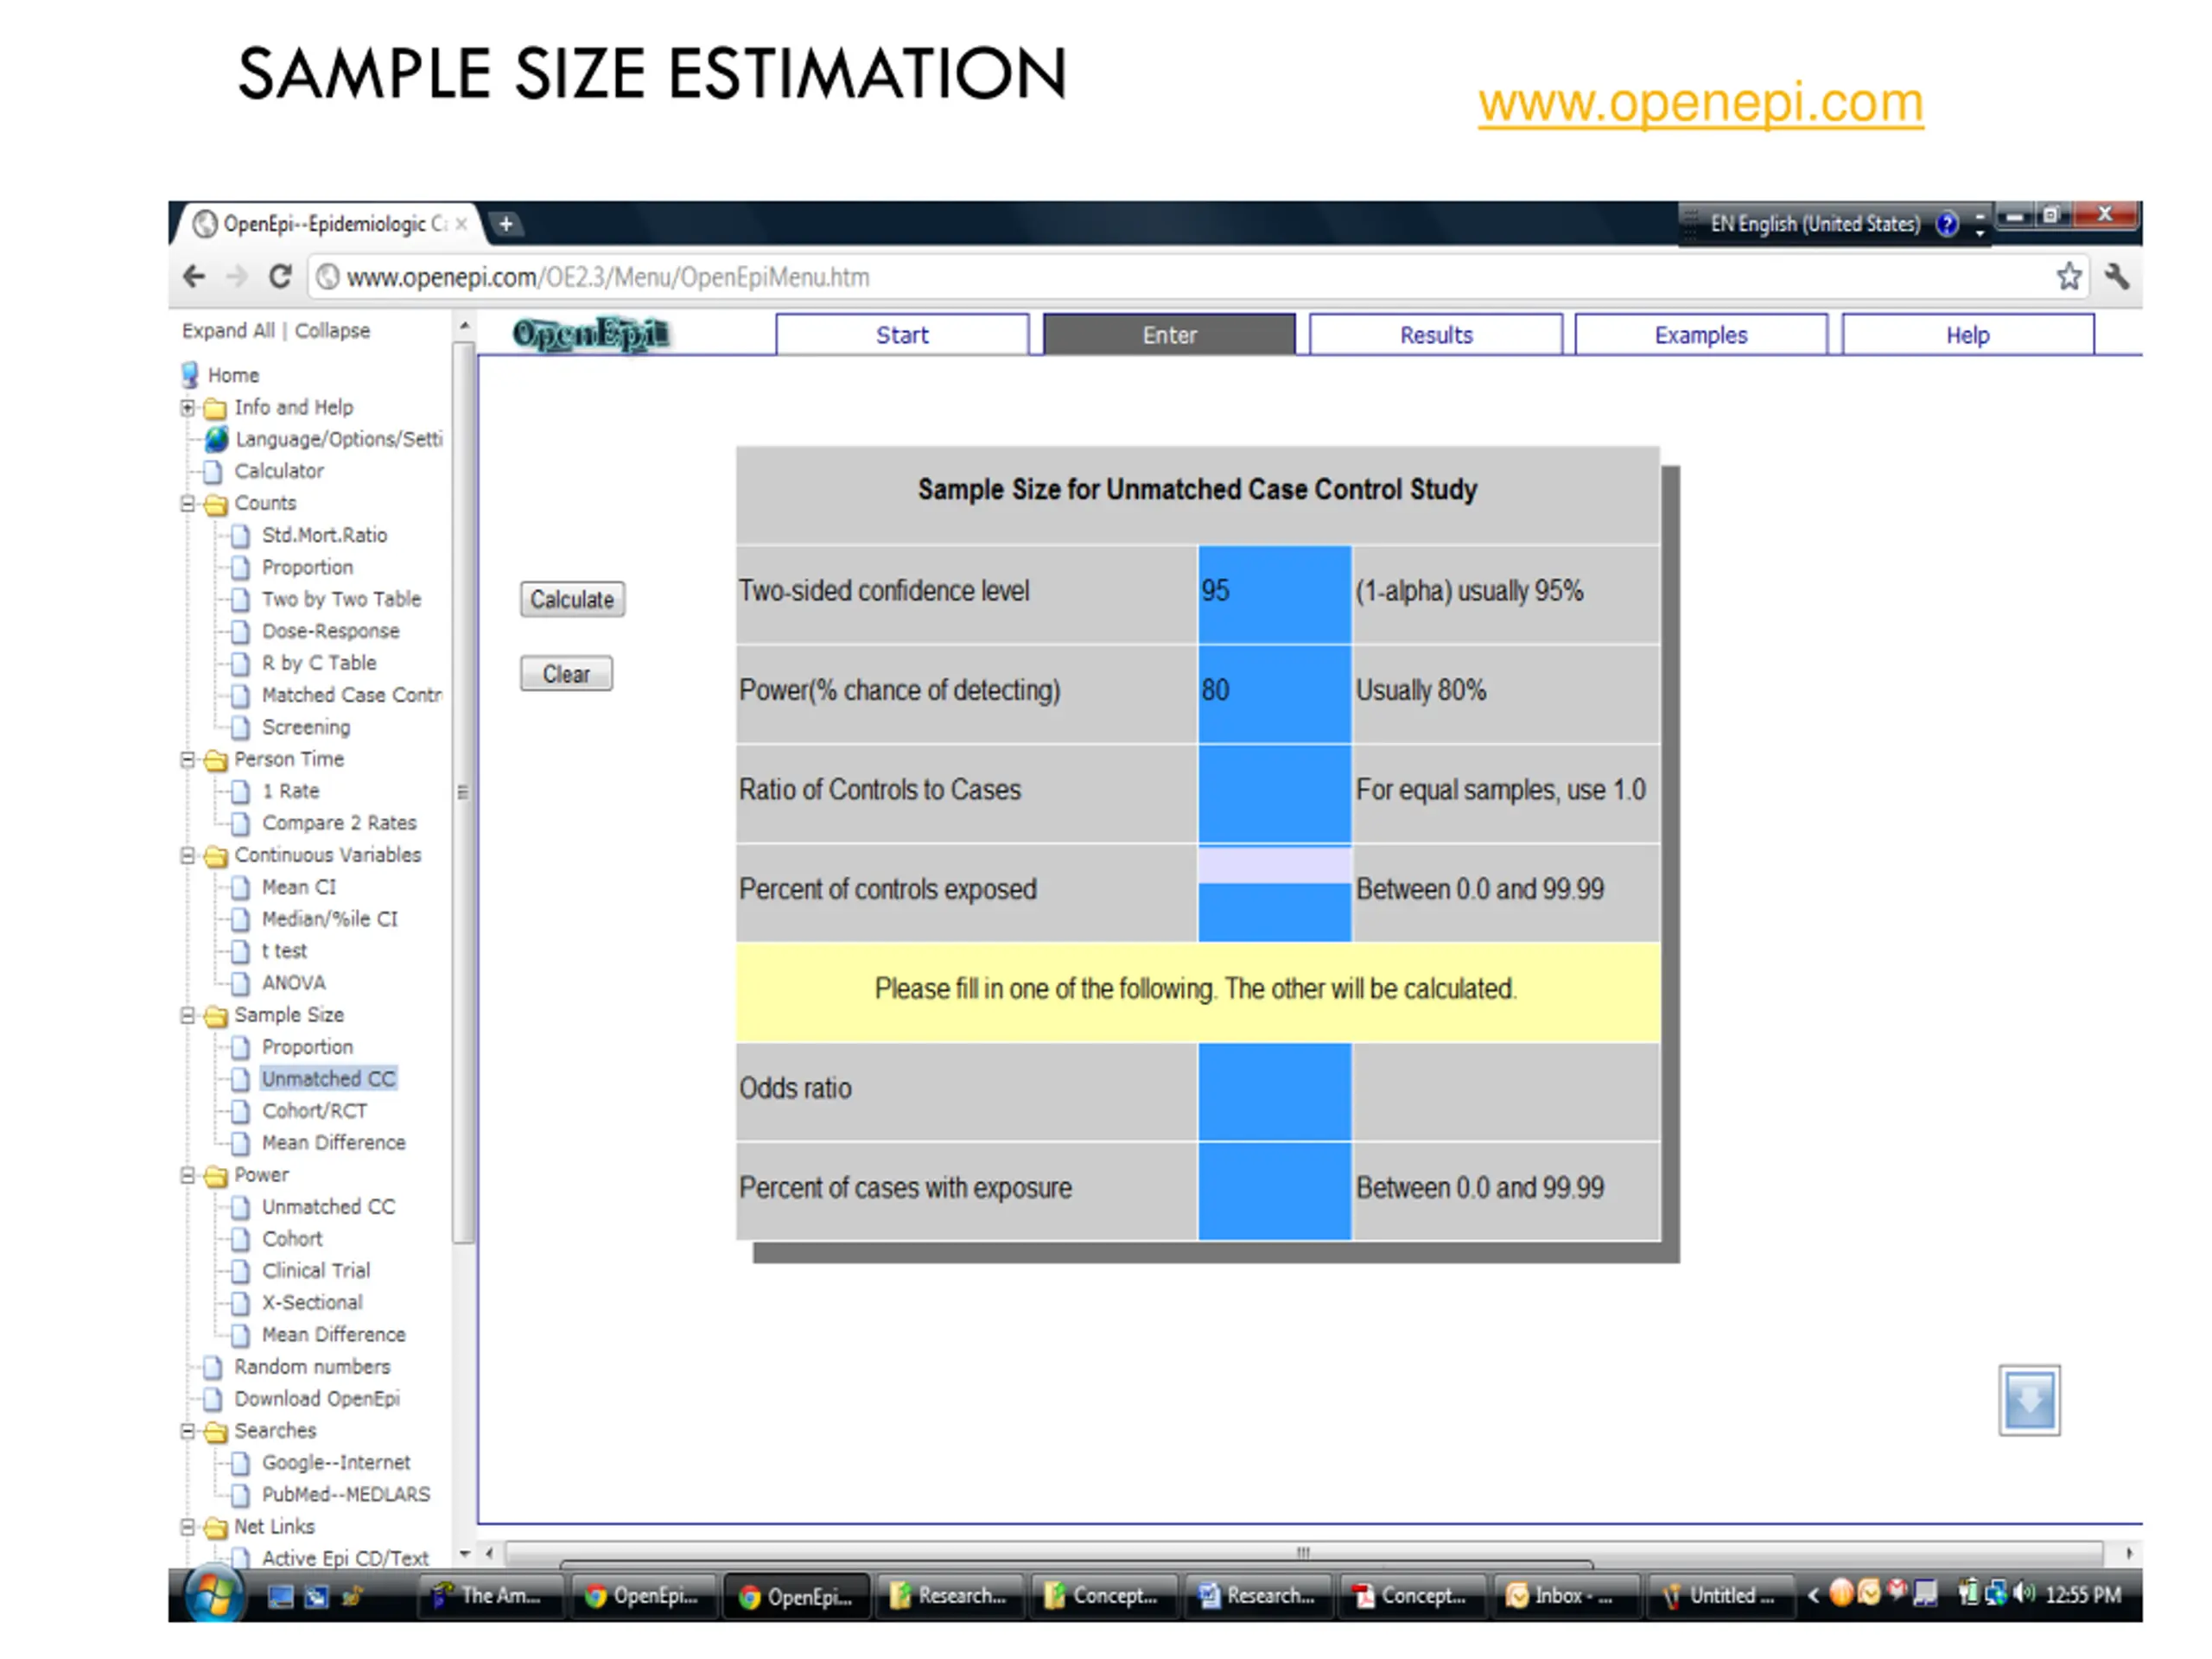This screenshot has height=1659, width=2212.
Task: Open the Home tree icon
Action: pyautogui.click(x=190, y=375)
